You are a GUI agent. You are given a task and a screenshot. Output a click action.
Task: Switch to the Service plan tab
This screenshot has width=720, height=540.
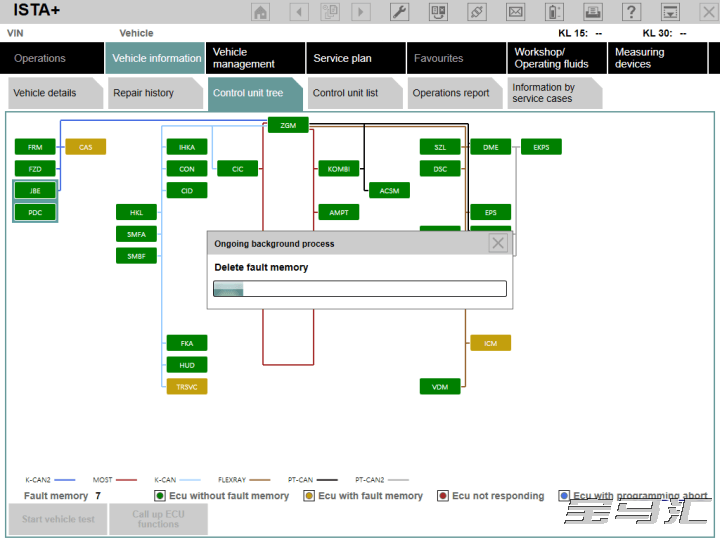point(356,58)
